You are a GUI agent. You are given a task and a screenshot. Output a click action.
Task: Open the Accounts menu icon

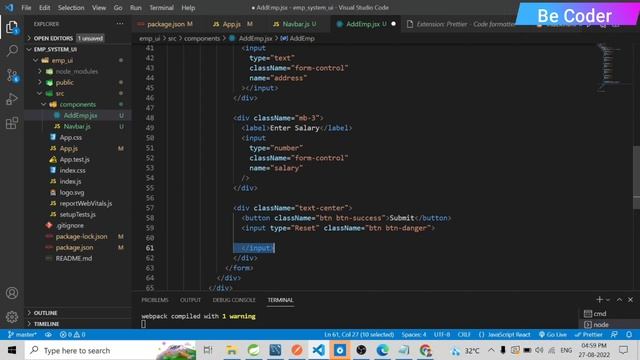12,293
